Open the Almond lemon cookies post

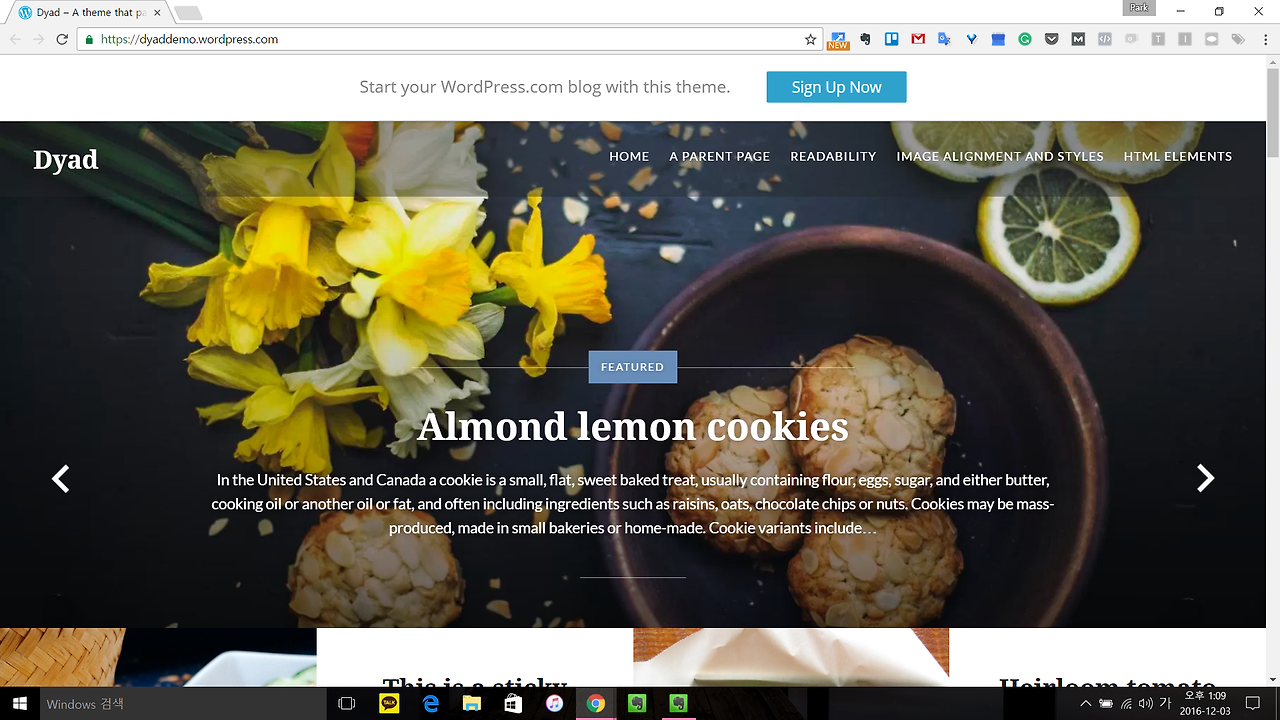pos(633,426)
